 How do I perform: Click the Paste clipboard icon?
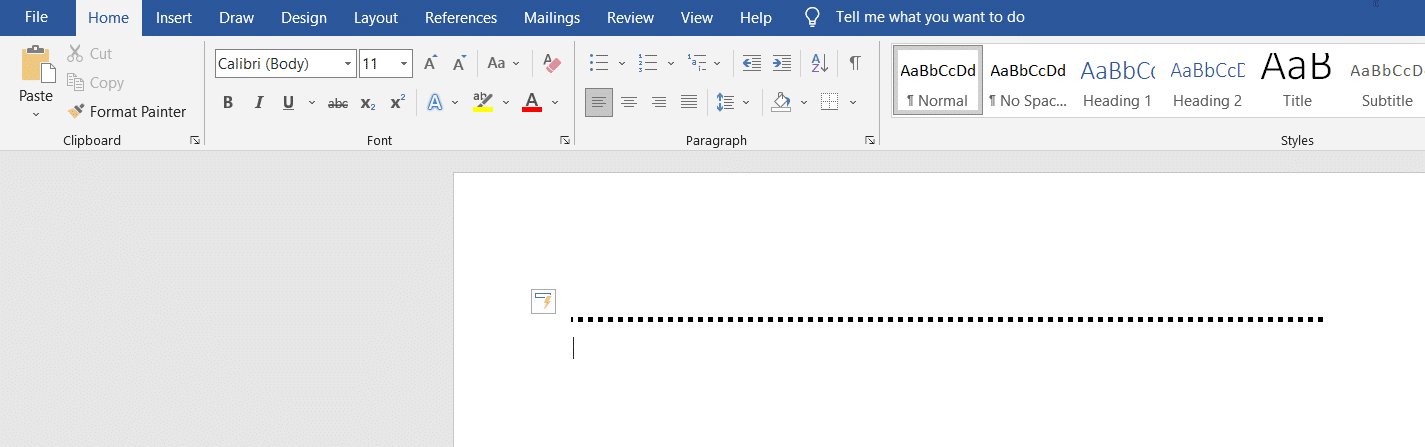[37, 64]
